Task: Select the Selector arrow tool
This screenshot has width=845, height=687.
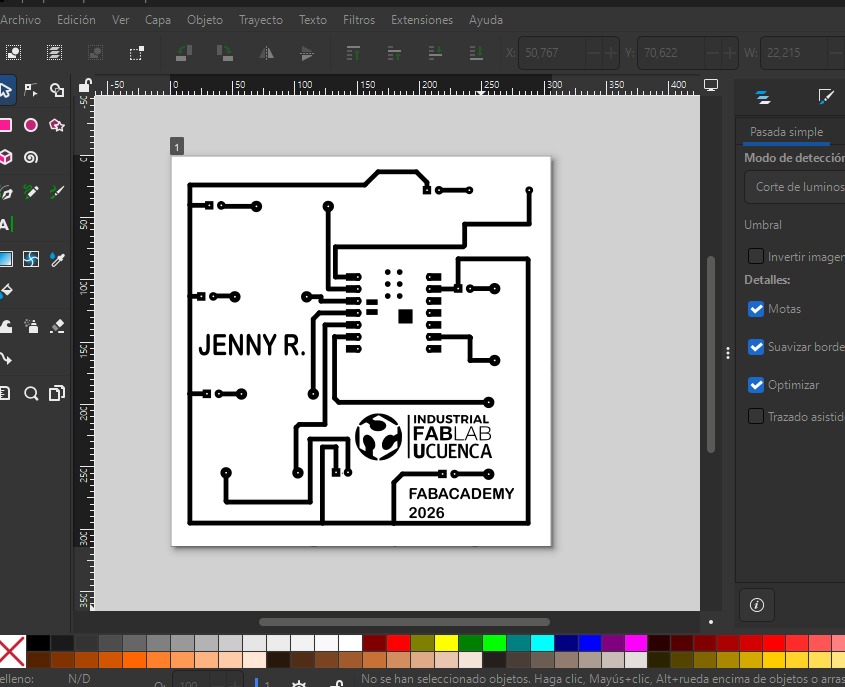Action: (5, 89)
